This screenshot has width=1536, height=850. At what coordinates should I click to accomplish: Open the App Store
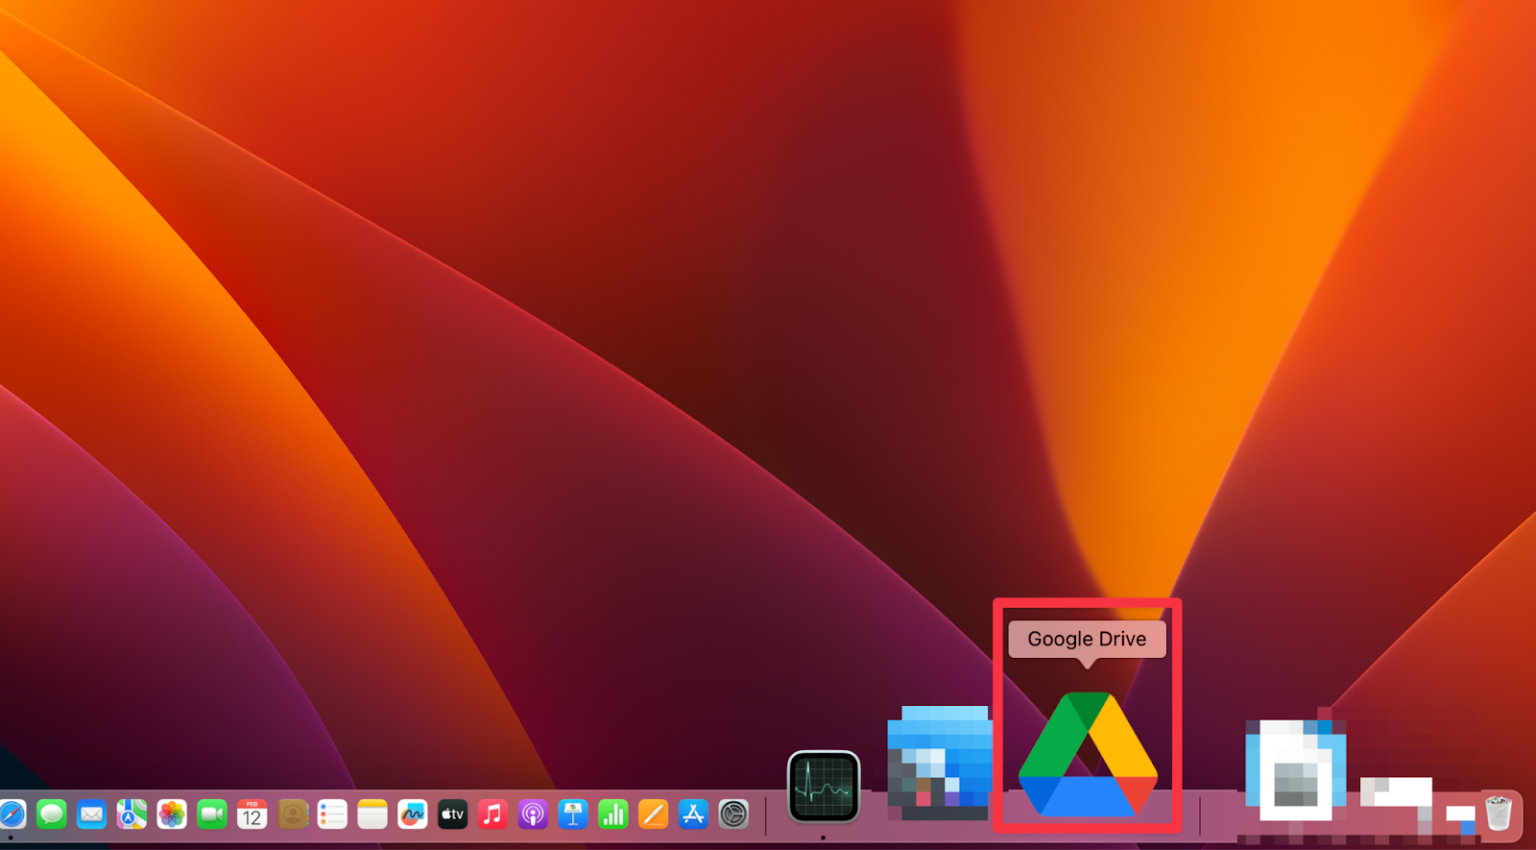[x=693, y=814]
